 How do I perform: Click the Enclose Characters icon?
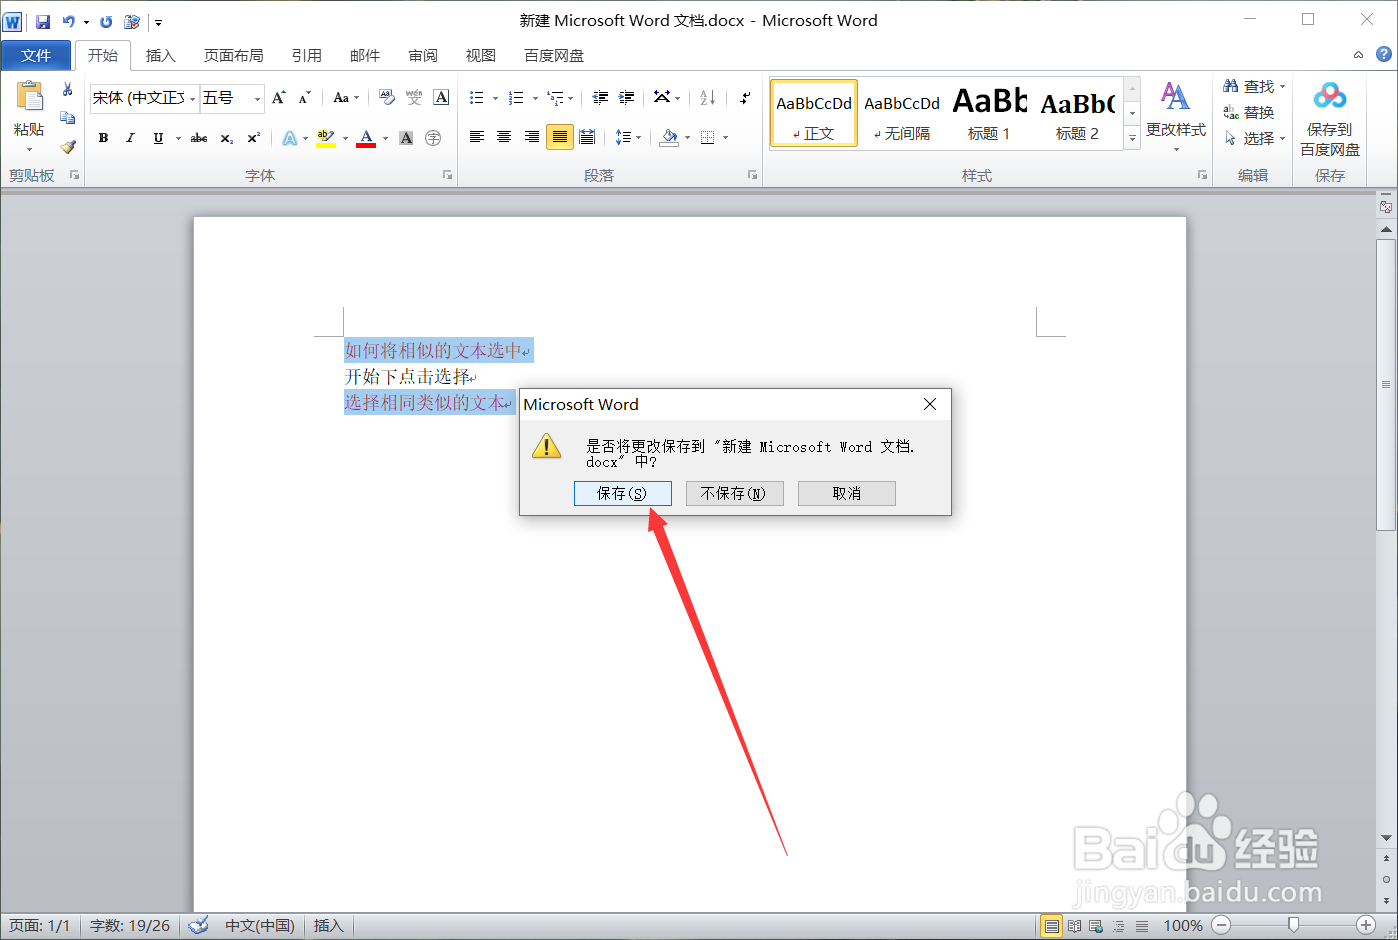coord(433,138)
